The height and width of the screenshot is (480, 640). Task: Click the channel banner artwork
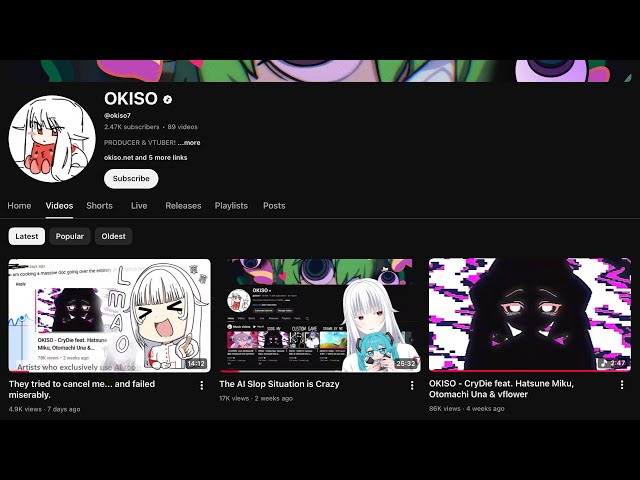(x=320, y=71)
